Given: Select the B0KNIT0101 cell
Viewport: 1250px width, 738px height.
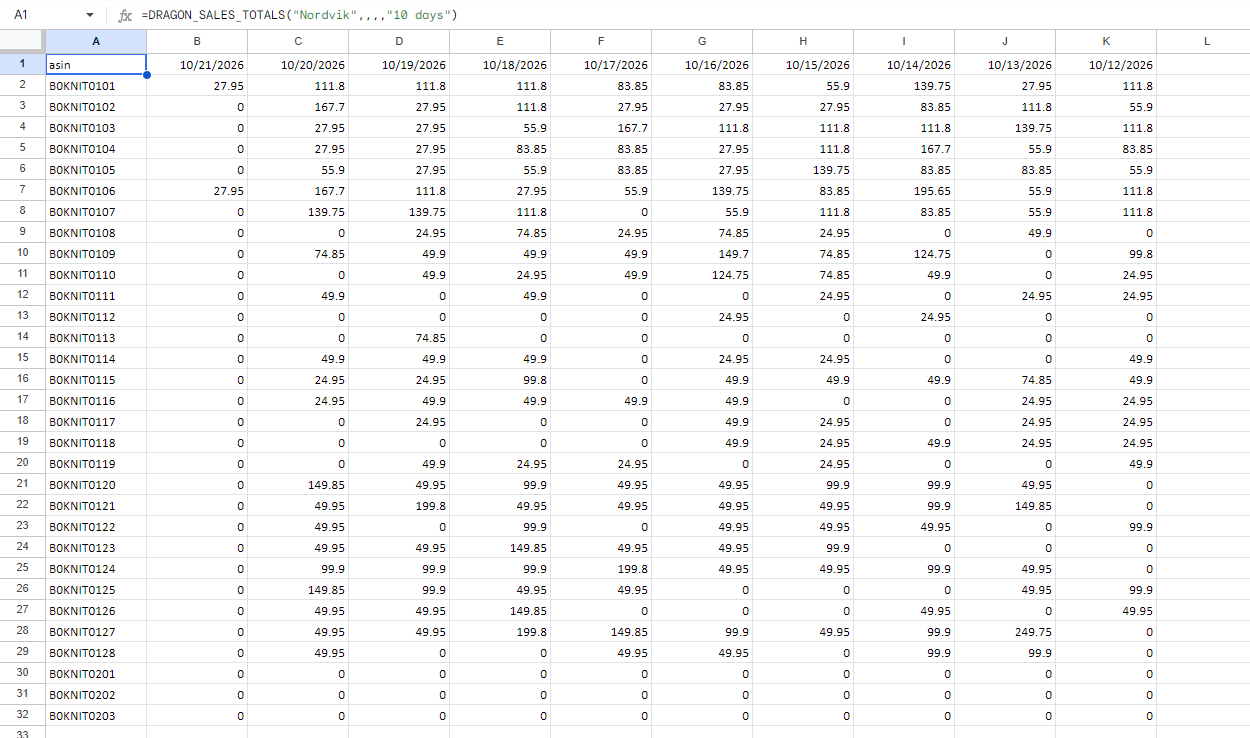Looking at the screenshot, I should 96,86.
